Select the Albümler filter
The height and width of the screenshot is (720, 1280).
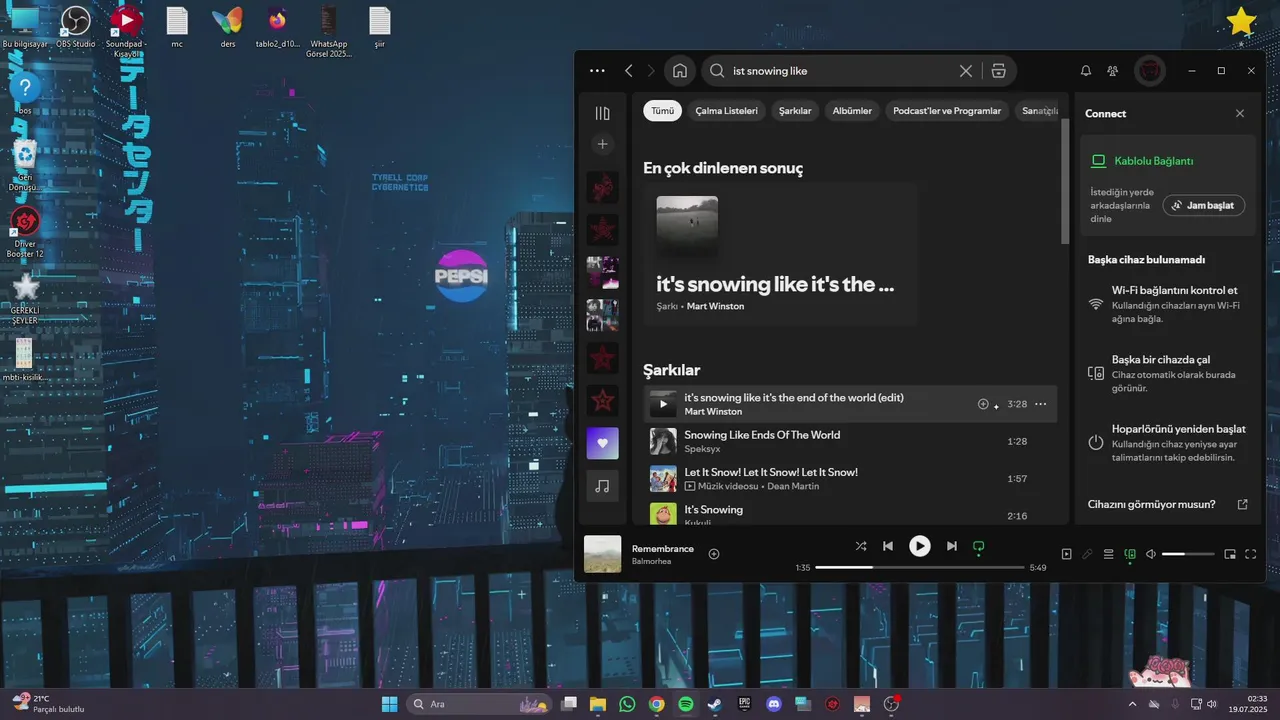[852, 111]
